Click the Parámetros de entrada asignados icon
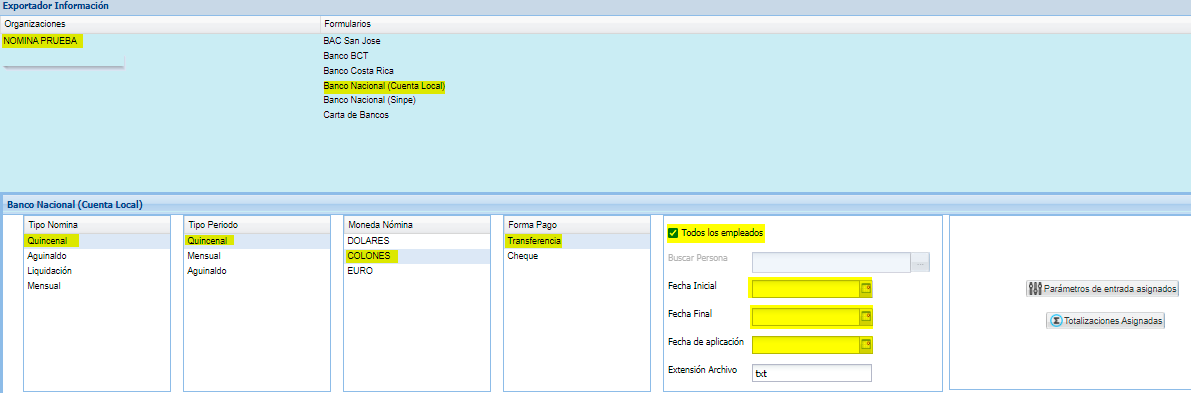The width and height of the screenshot is (1191, 393). point(1036,289)
